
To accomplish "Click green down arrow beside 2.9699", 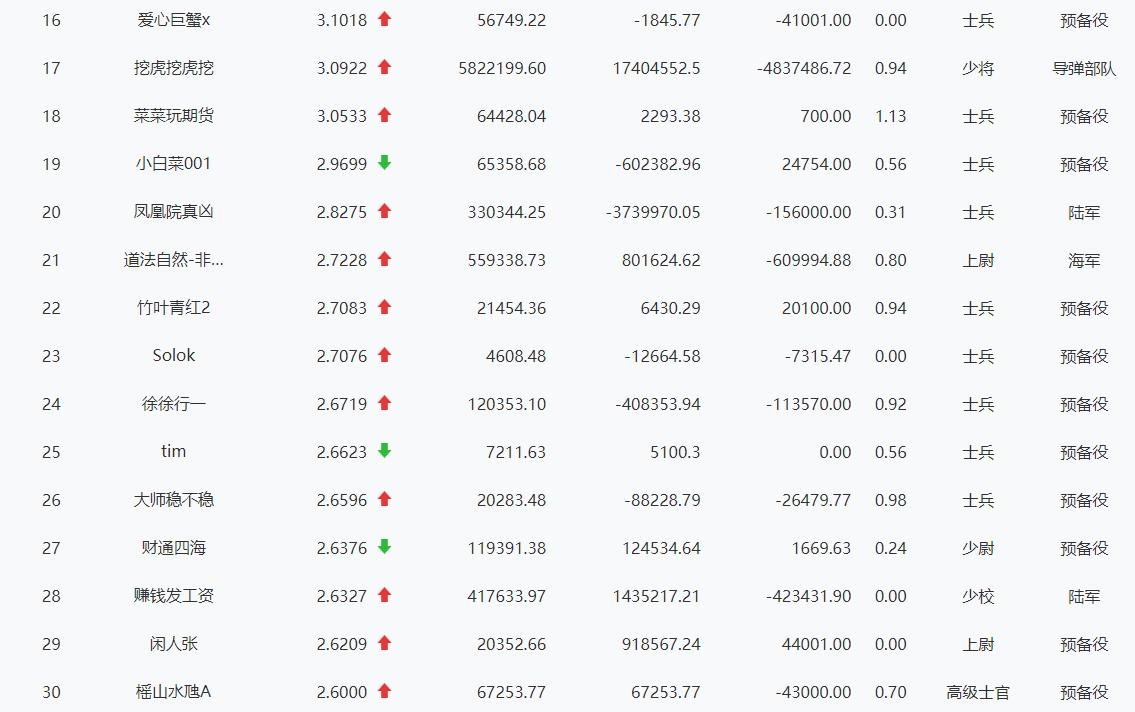I will tap(384, 163).
